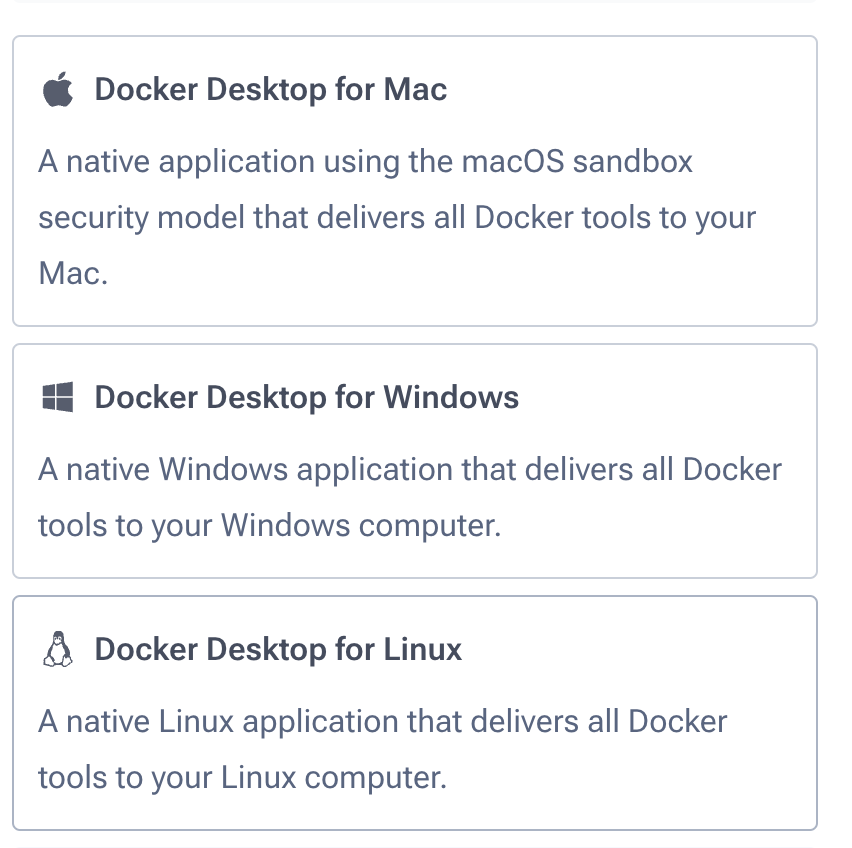Image resolution: width=852 pixels, height=848 pixels.
Task: Click the word 'Windows' in the second heading
Action: (x=451, y=398)
